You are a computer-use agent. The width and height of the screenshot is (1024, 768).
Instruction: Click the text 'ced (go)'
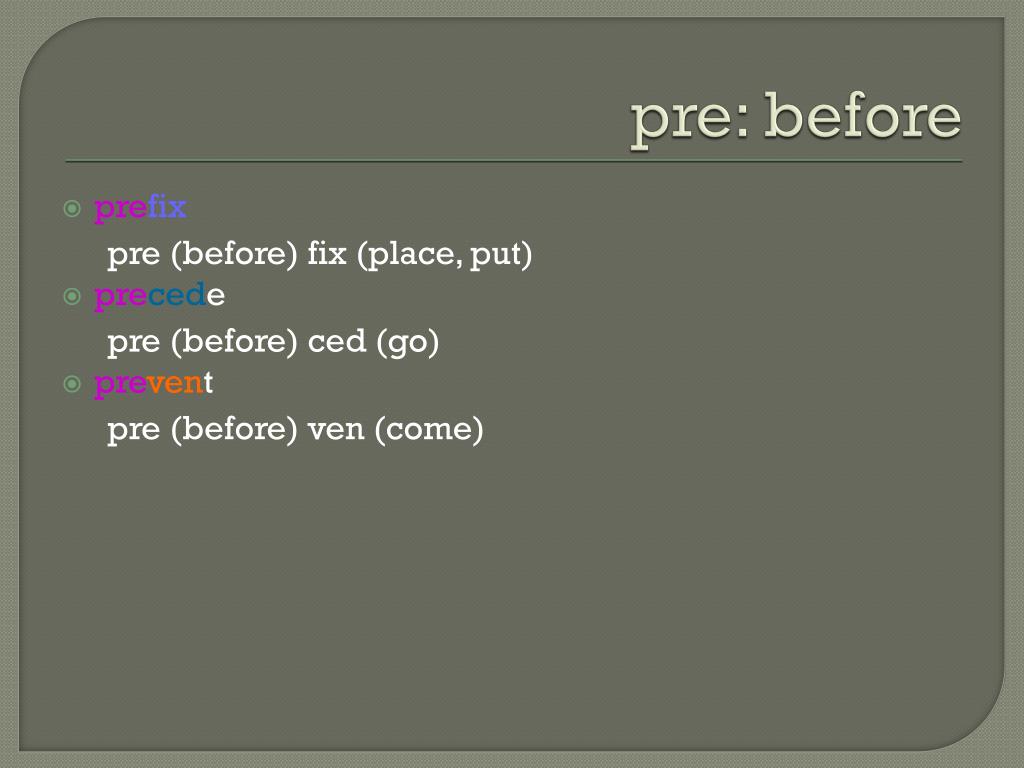point(373,342)
